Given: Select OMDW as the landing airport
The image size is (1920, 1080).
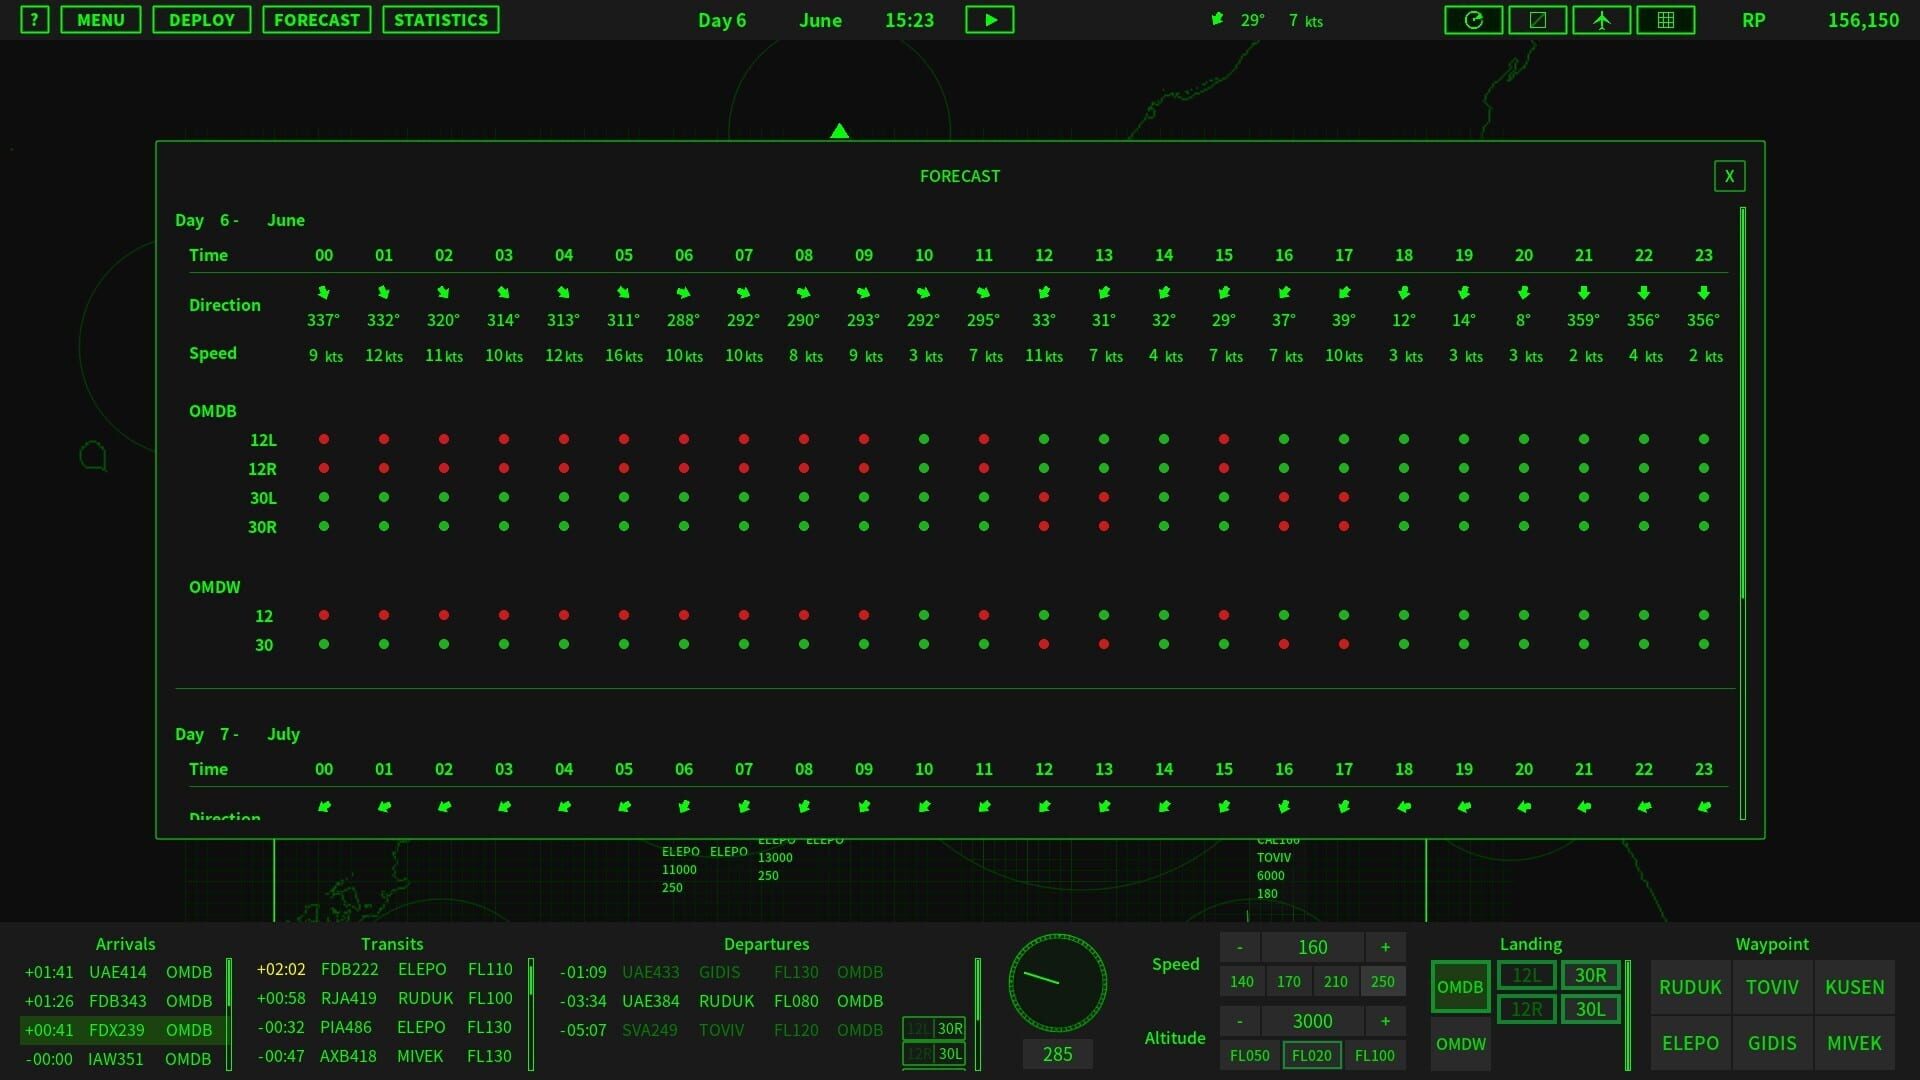Looking at the screenshot, I should [x=1460, y=1044].
